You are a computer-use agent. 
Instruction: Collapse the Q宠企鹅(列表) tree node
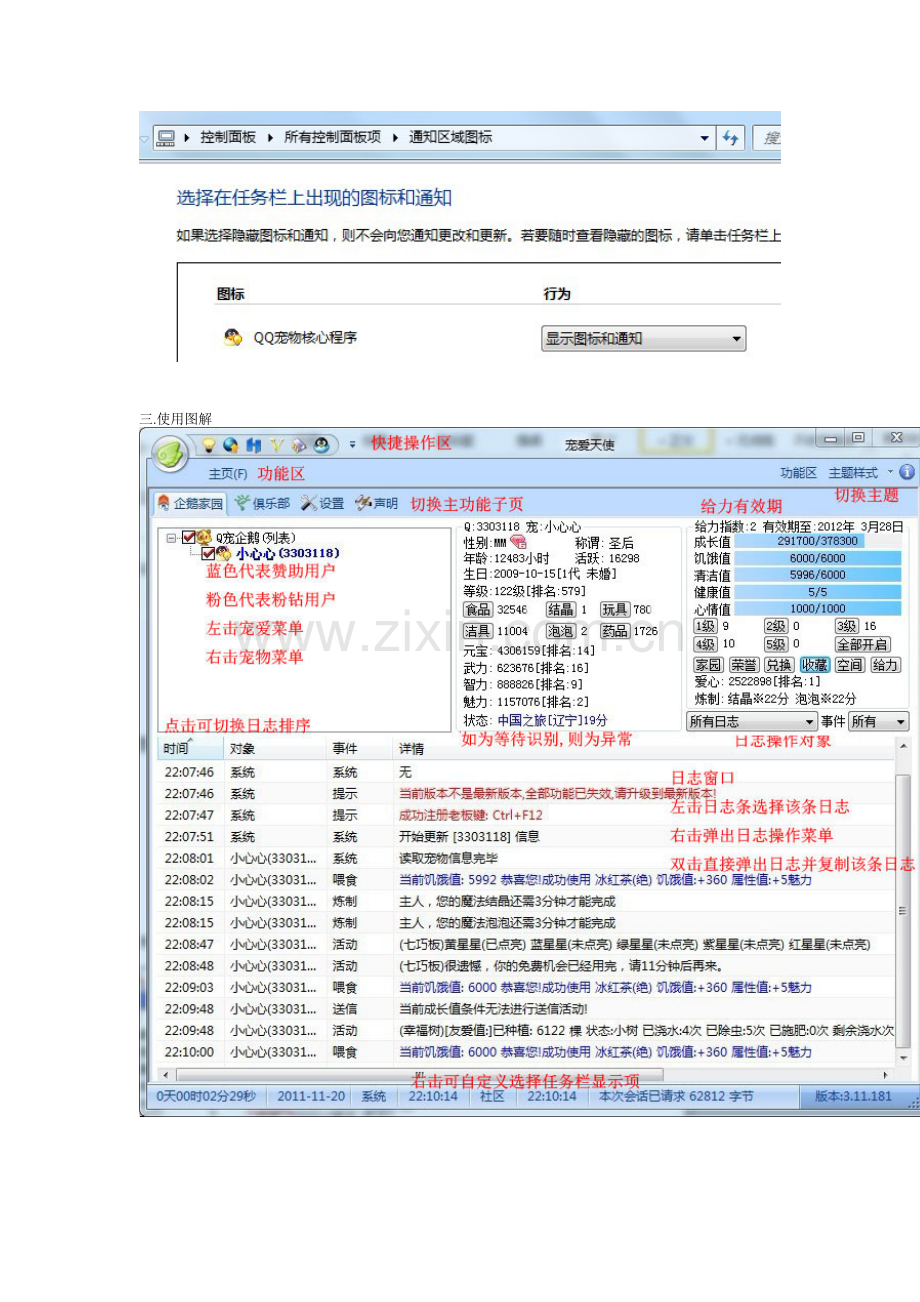[171, 538]
